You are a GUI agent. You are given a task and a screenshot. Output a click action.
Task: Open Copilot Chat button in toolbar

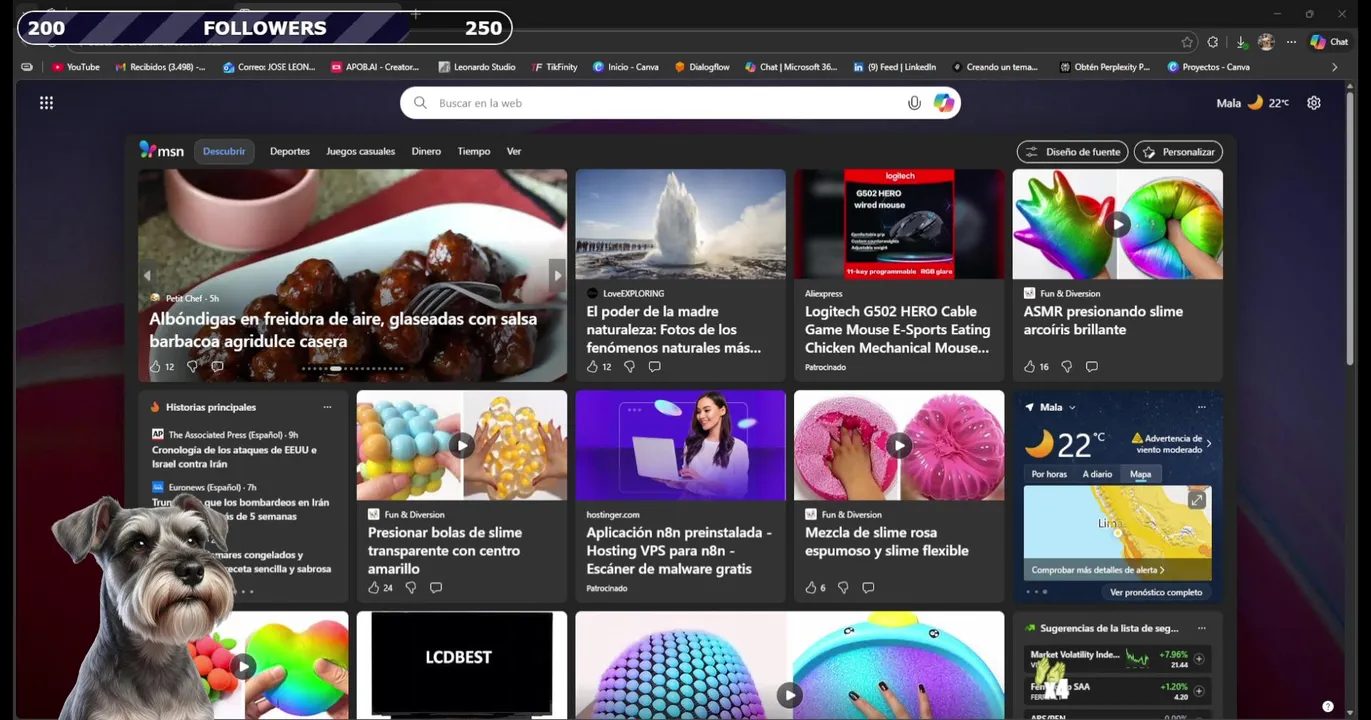pos(1329,42)
